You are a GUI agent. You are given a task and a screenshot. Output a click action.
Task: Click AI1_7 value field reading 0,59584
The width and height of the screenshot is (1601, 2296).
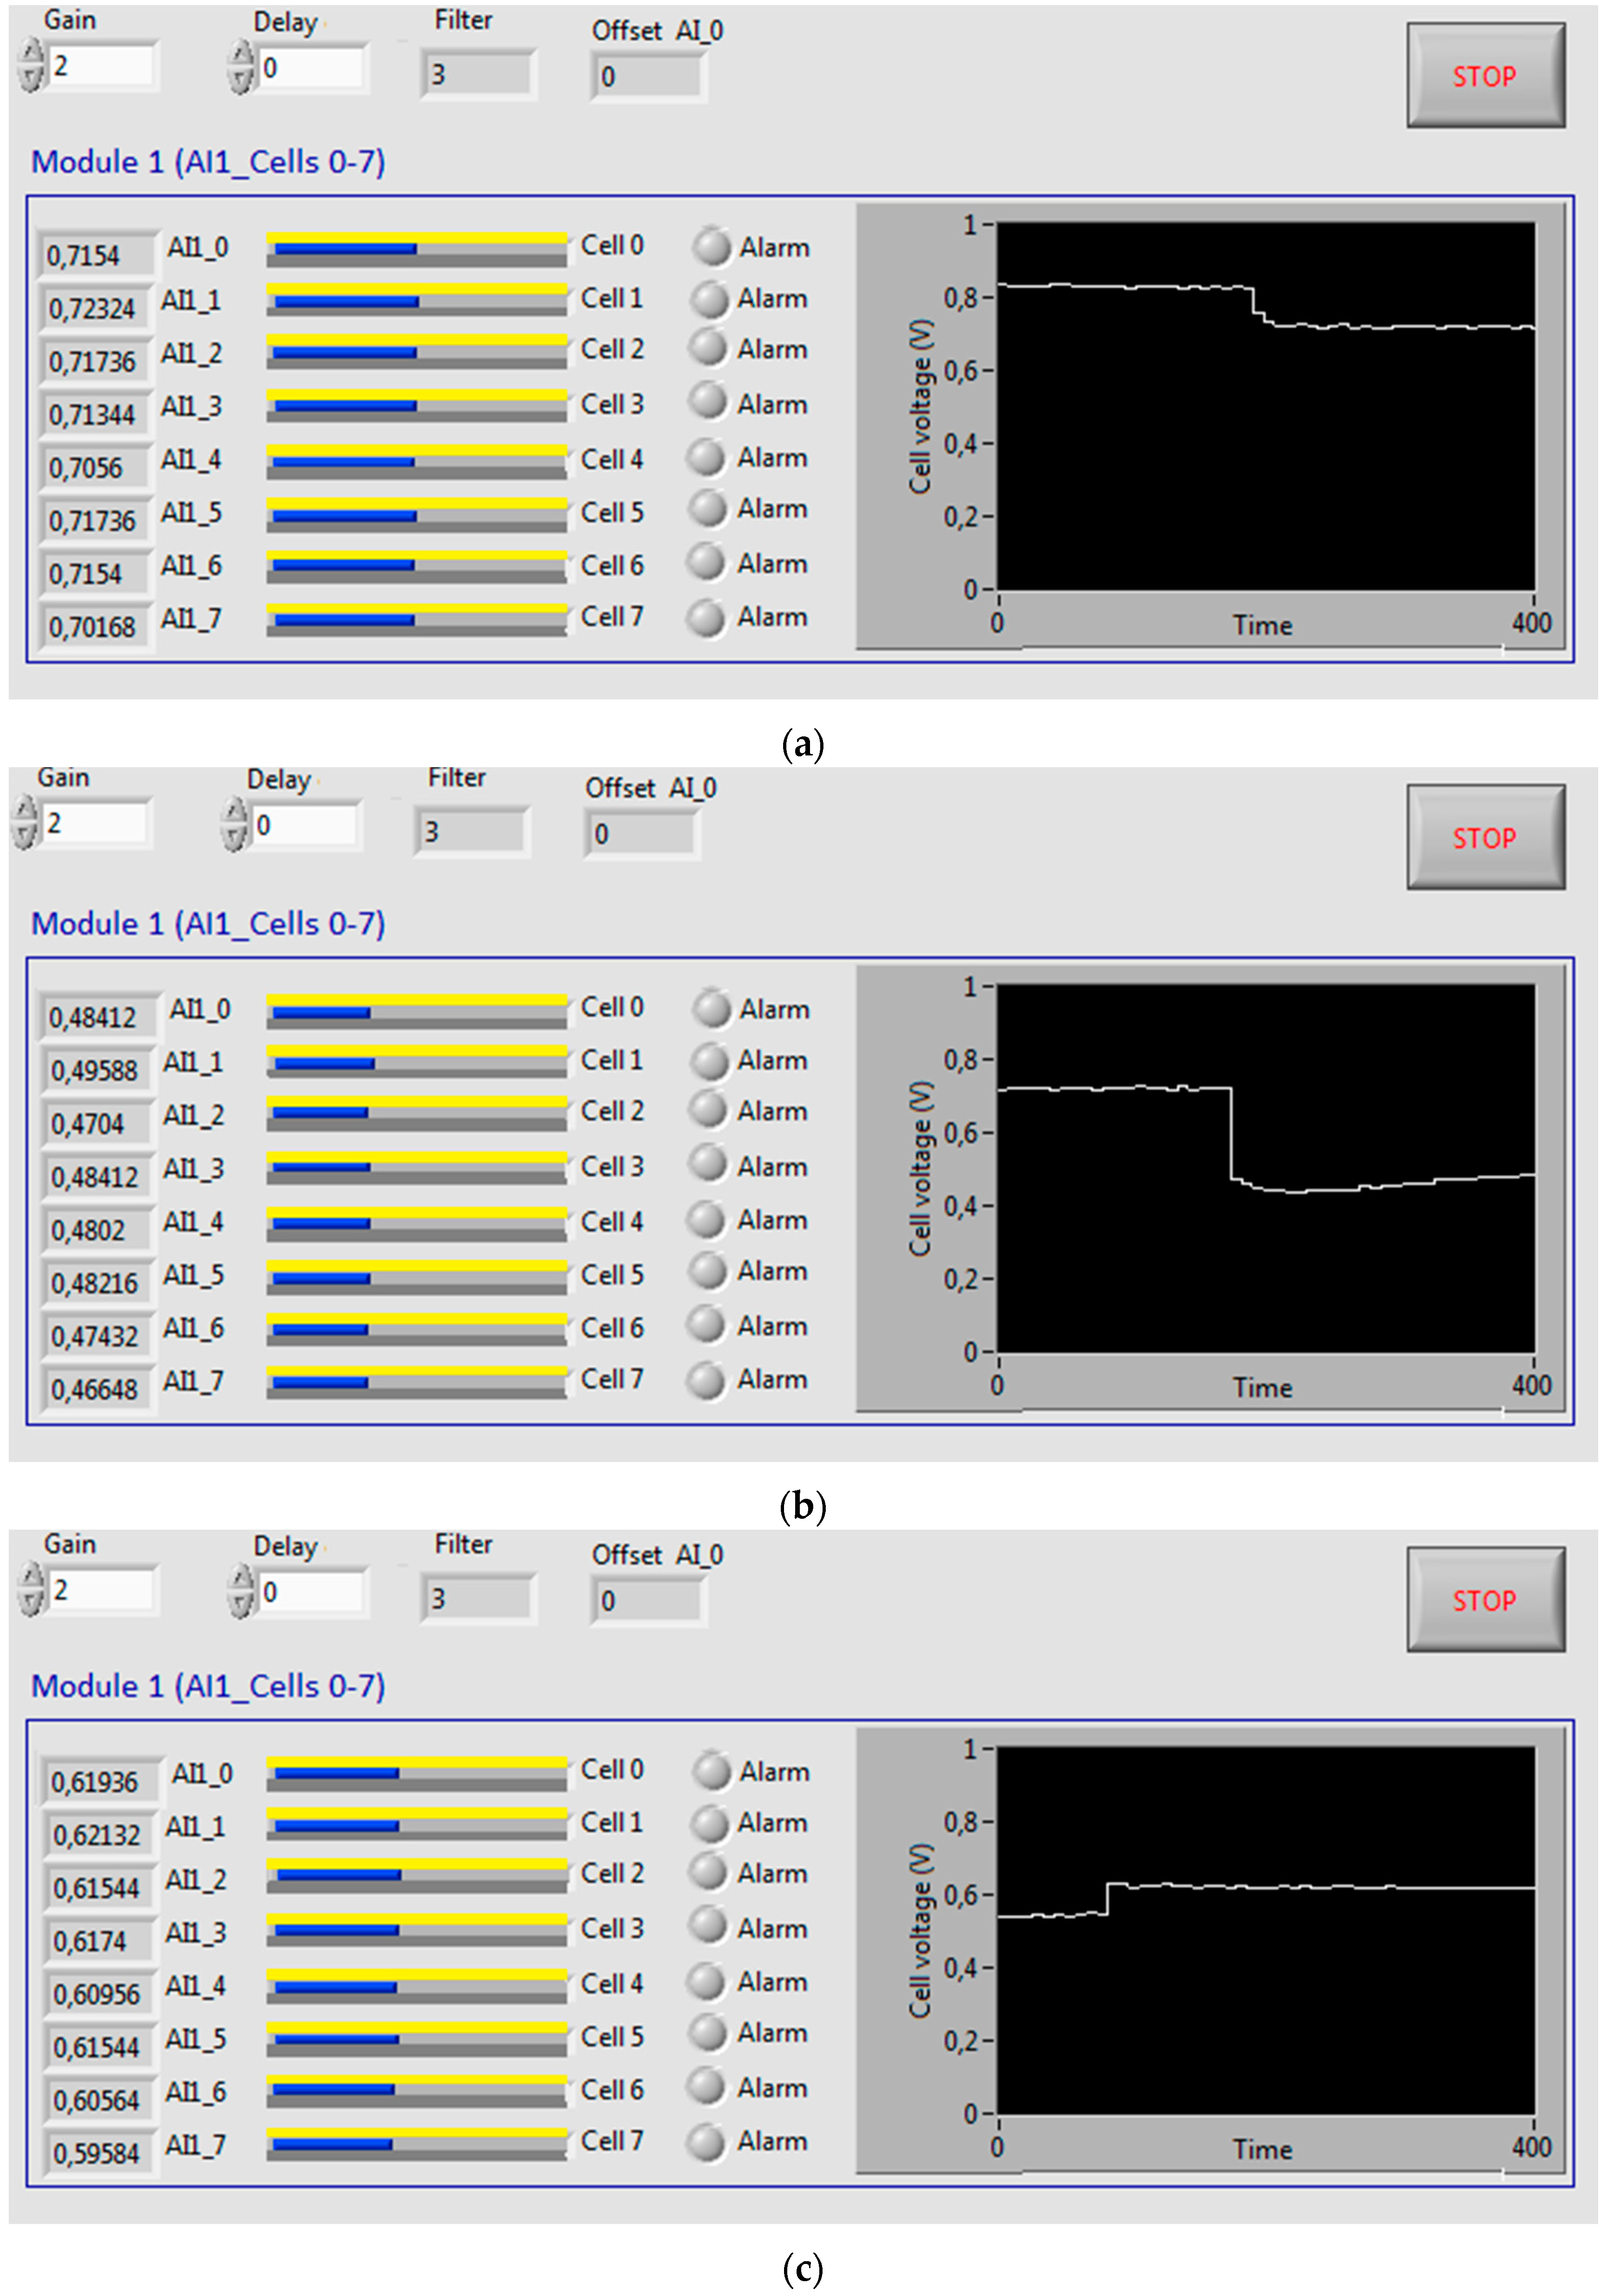coord(98,2153)
